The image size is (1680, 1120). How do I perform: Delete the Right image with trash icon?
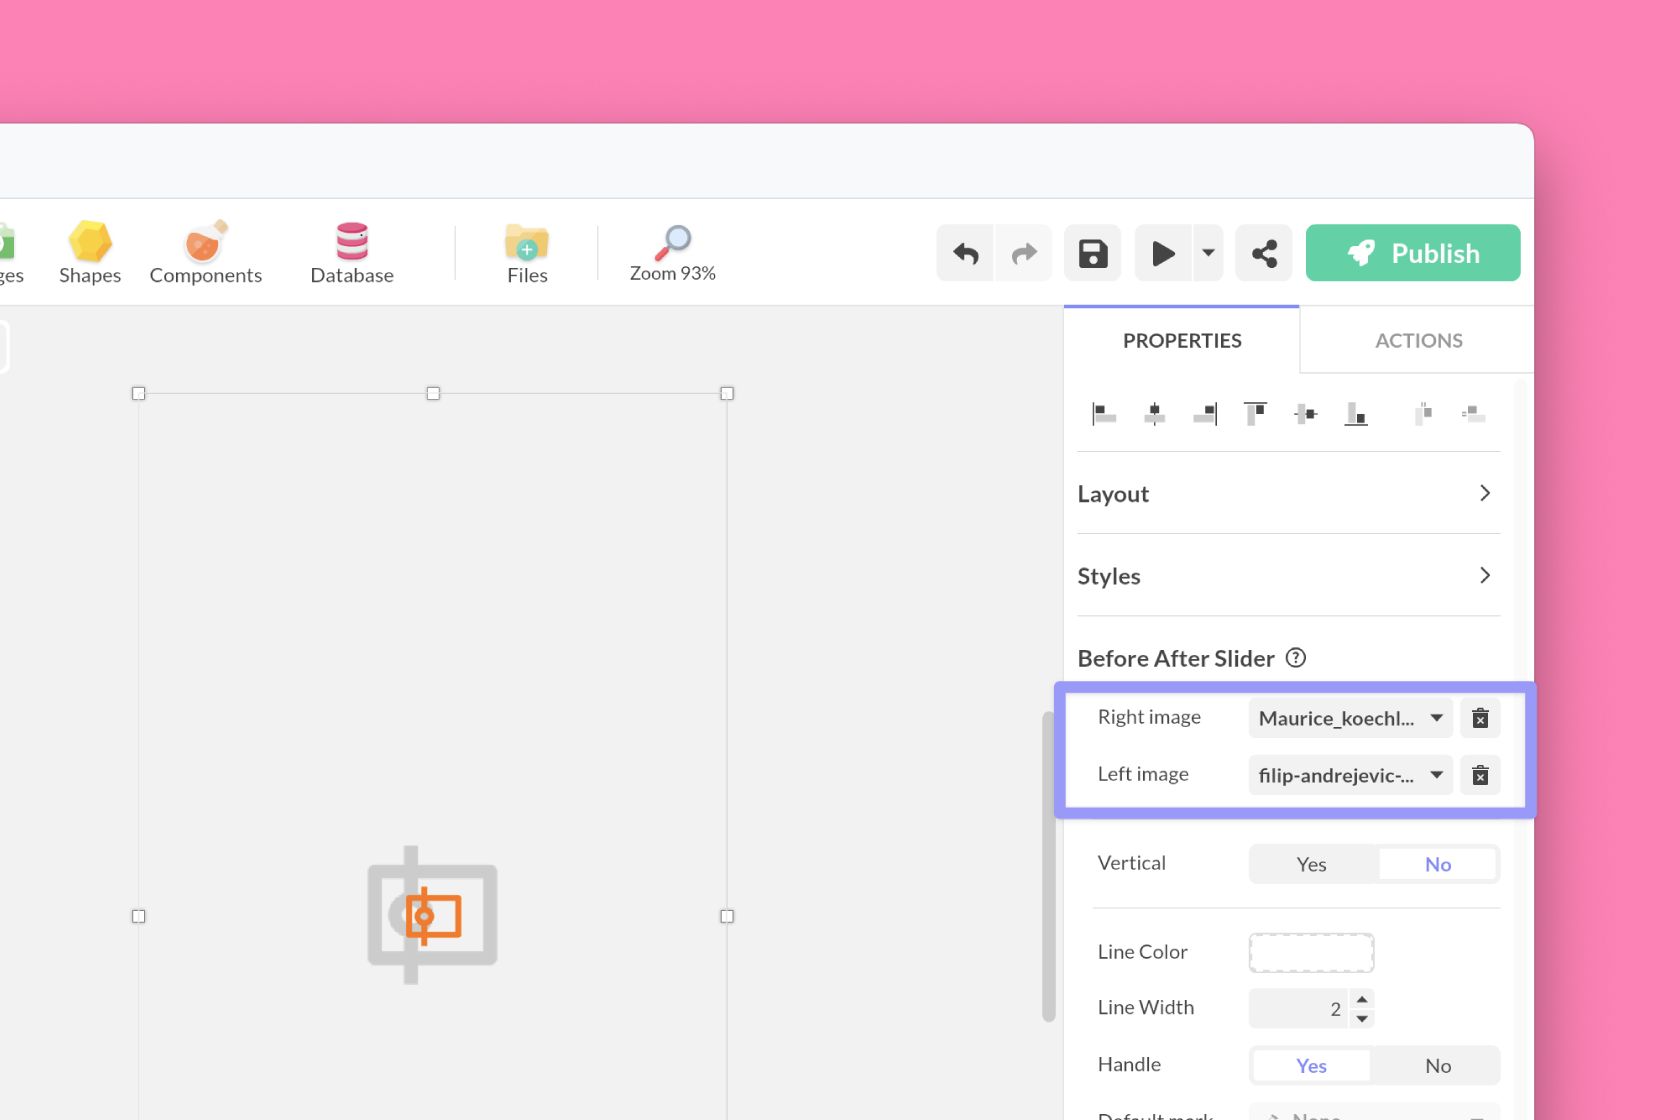tap(1480, 718)
